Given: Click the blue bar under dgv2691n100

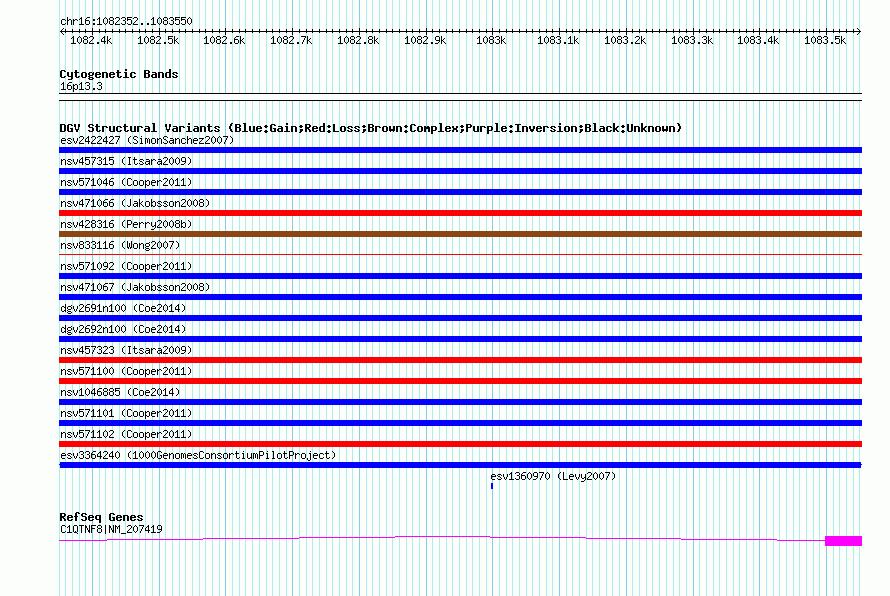Looking at the screenshot, I should tap(460, 318).
